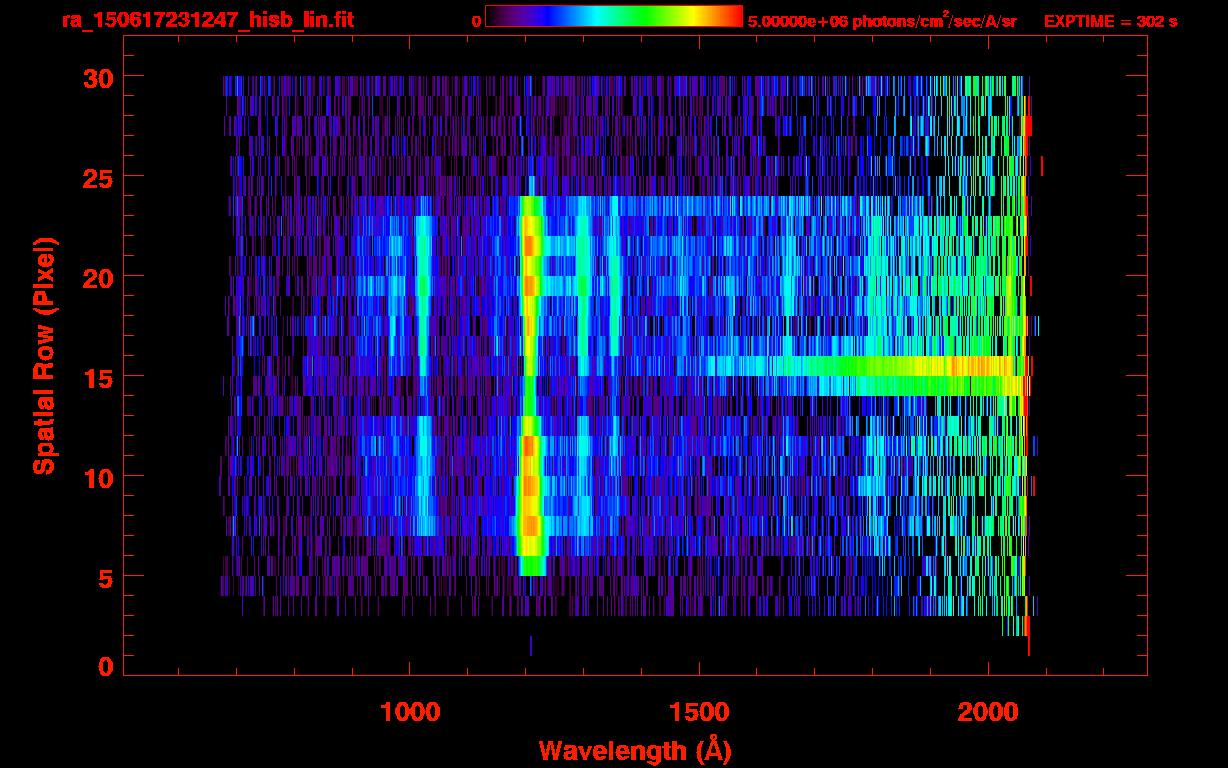Screen dimensions: 1228x768
Task: Click the 5.00000e+06 photons color bar label
Action: (x=881, y=21)
